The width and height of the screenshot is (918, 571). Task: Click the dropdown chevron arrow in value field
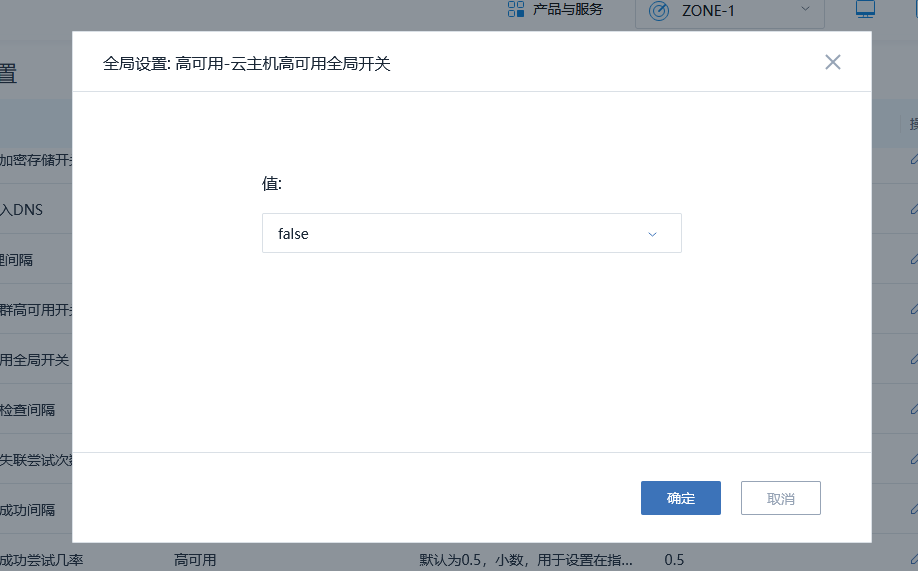(x=652, y=234)
